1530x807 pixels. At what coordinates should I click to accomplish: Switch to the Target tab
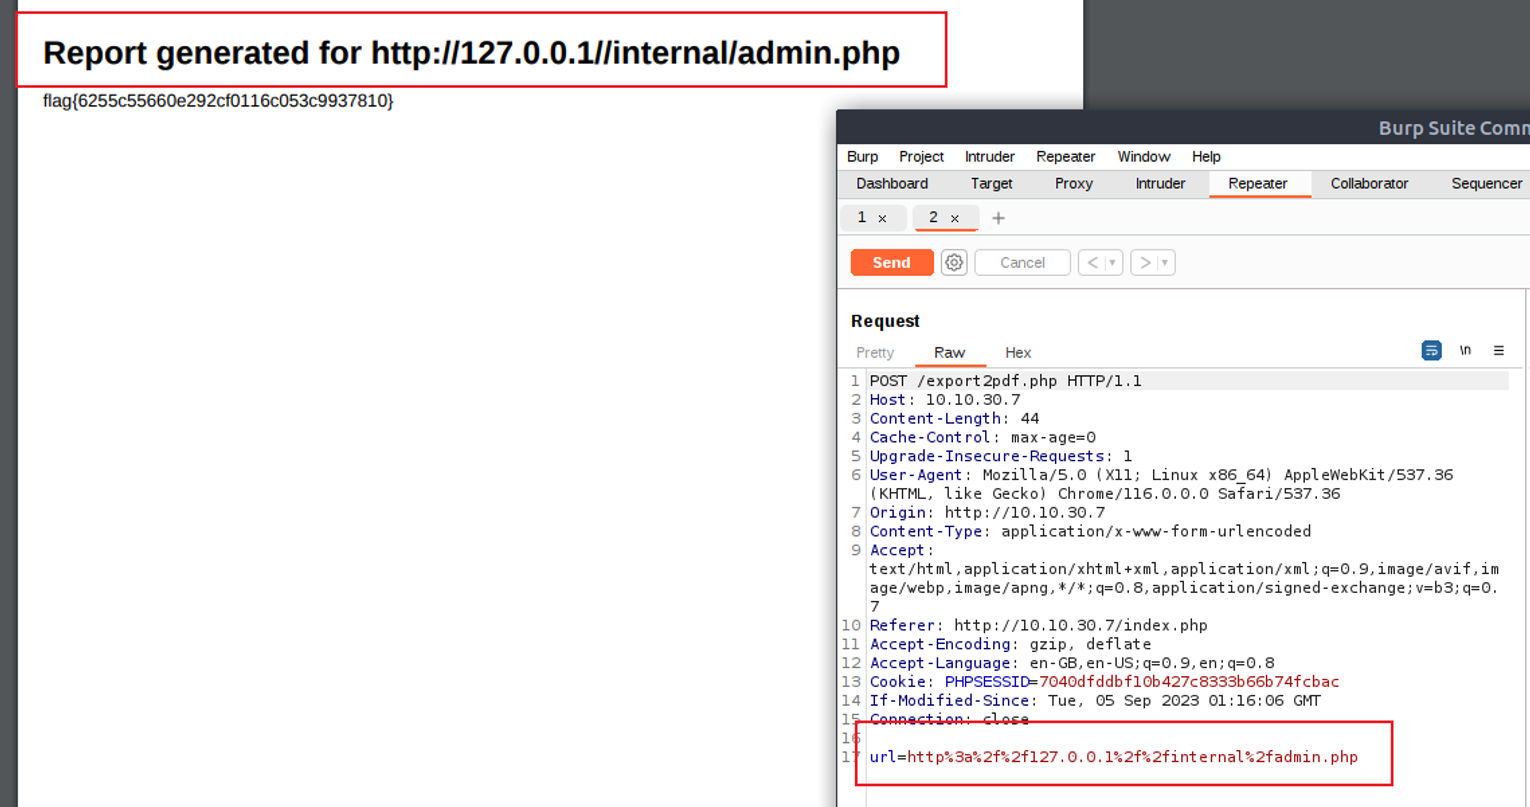(991, 184)
